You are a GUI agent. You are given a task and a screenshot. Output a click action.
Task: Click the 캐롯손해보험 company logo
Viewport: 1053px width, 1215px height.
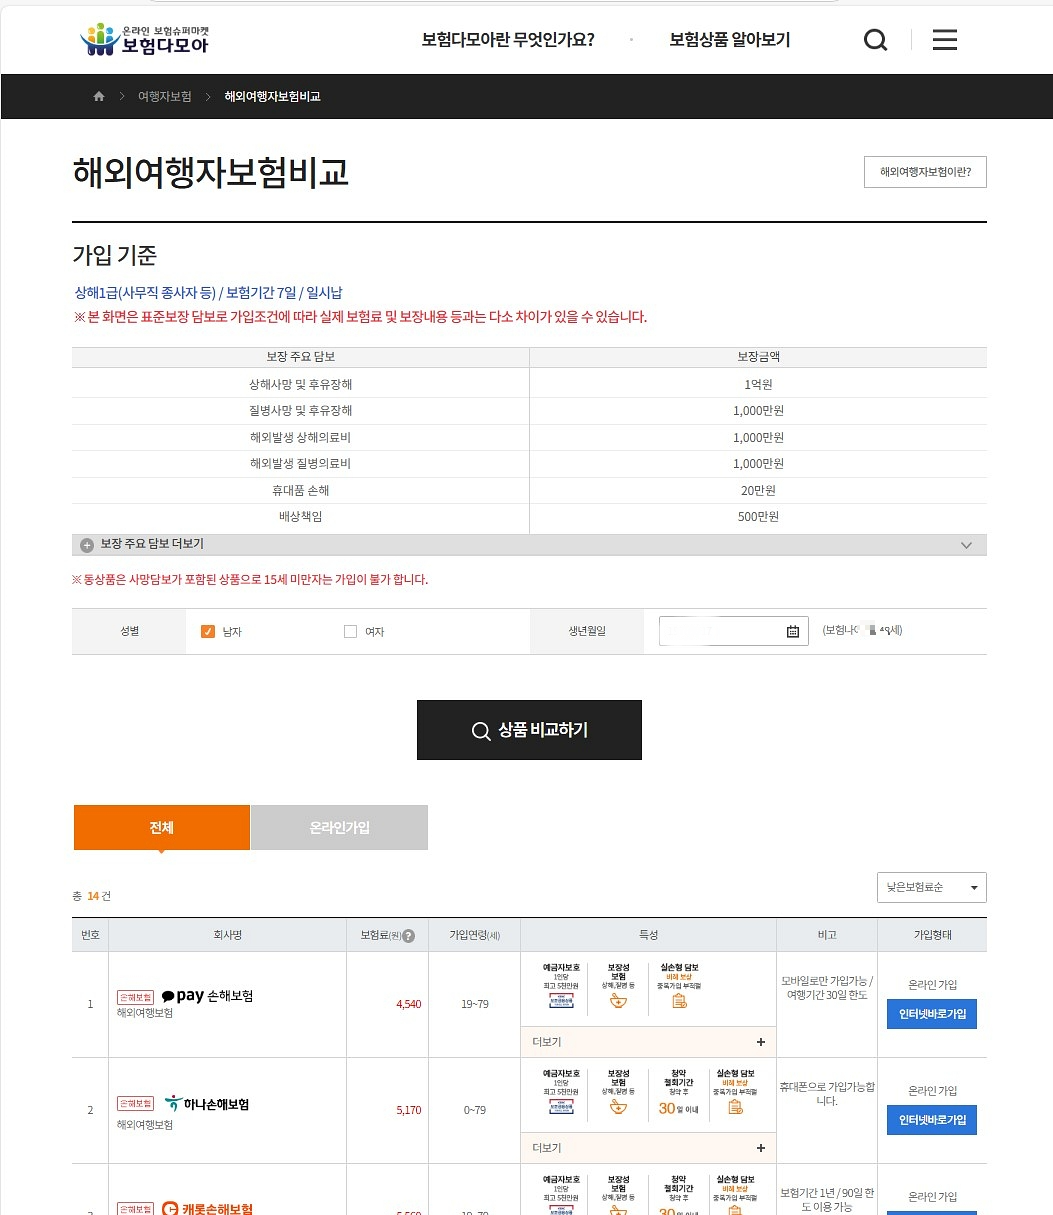207,1208
